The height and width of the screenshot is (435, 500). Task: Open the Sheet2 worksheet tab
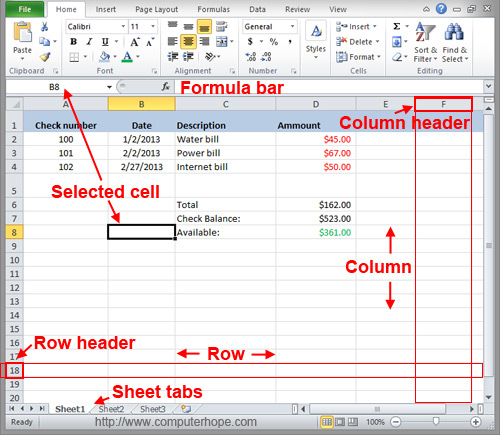(112, 409)
